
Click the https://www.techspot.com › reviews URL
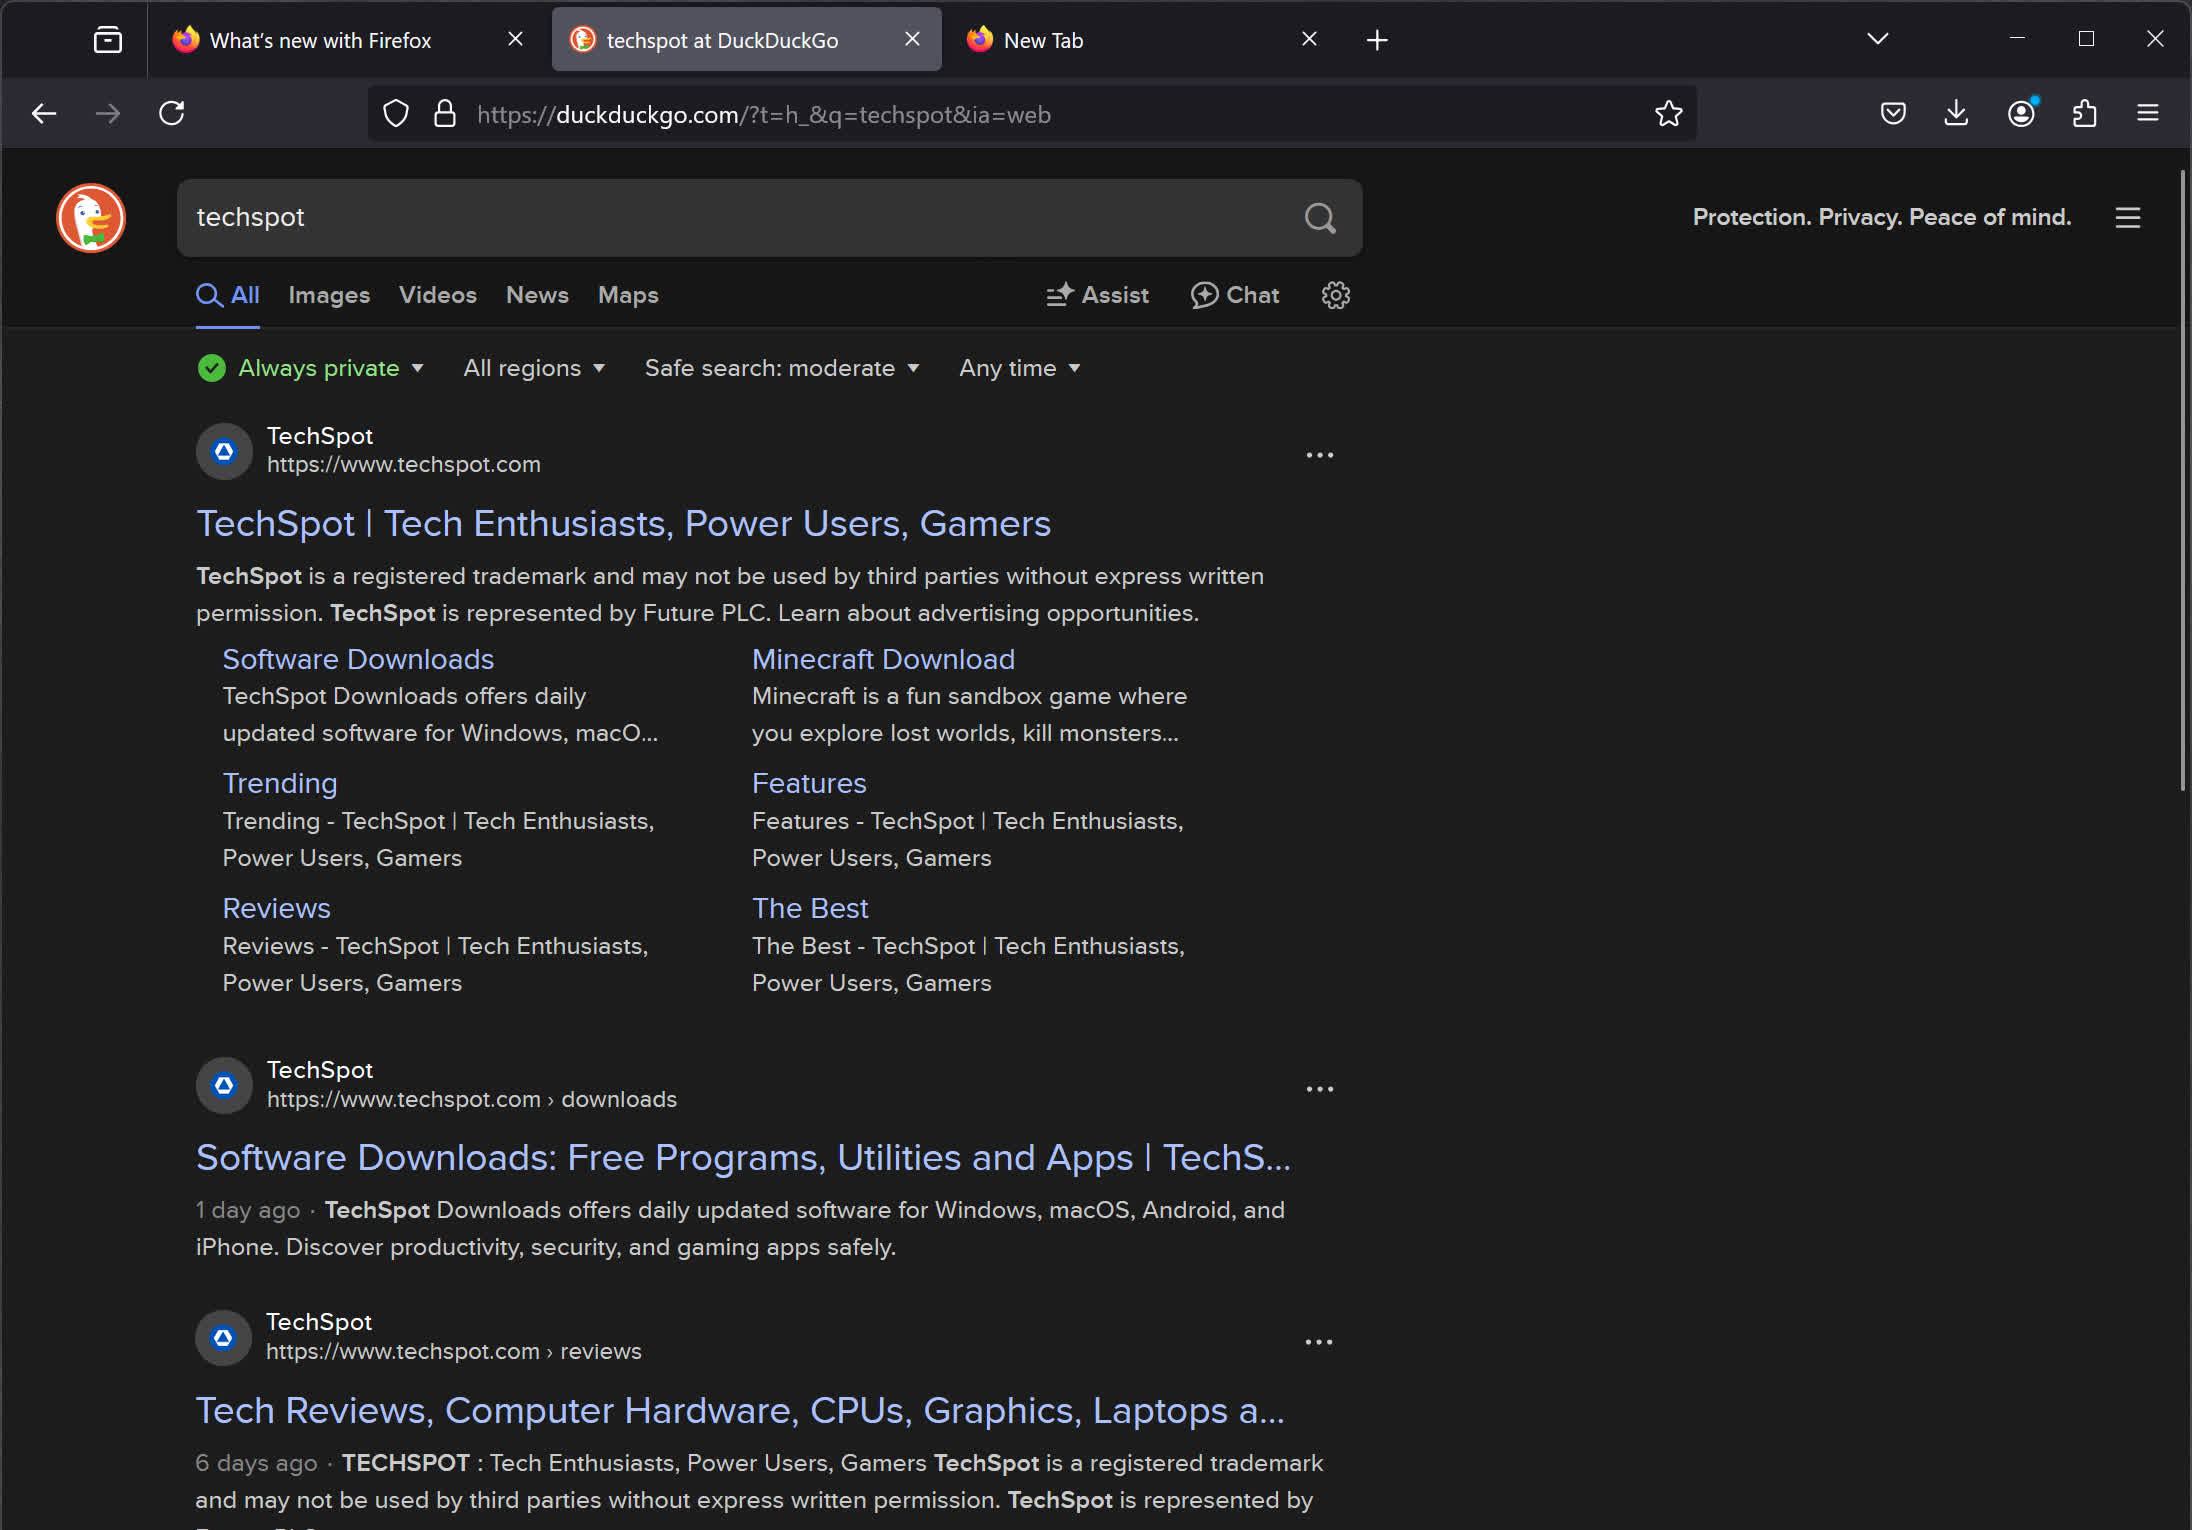coord(454,1351)
